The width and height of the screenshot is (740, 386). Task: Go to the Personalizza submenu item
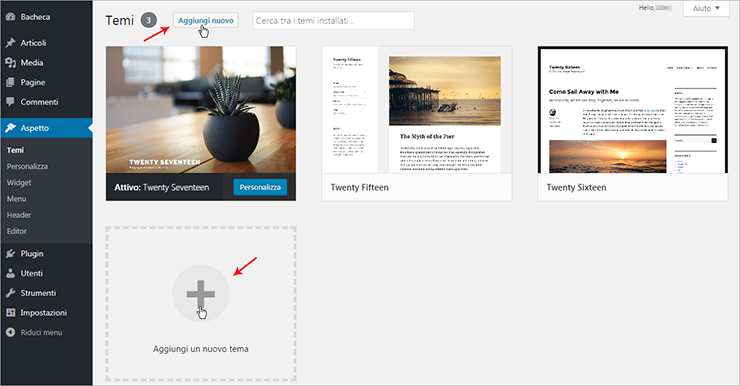[27, 166]
